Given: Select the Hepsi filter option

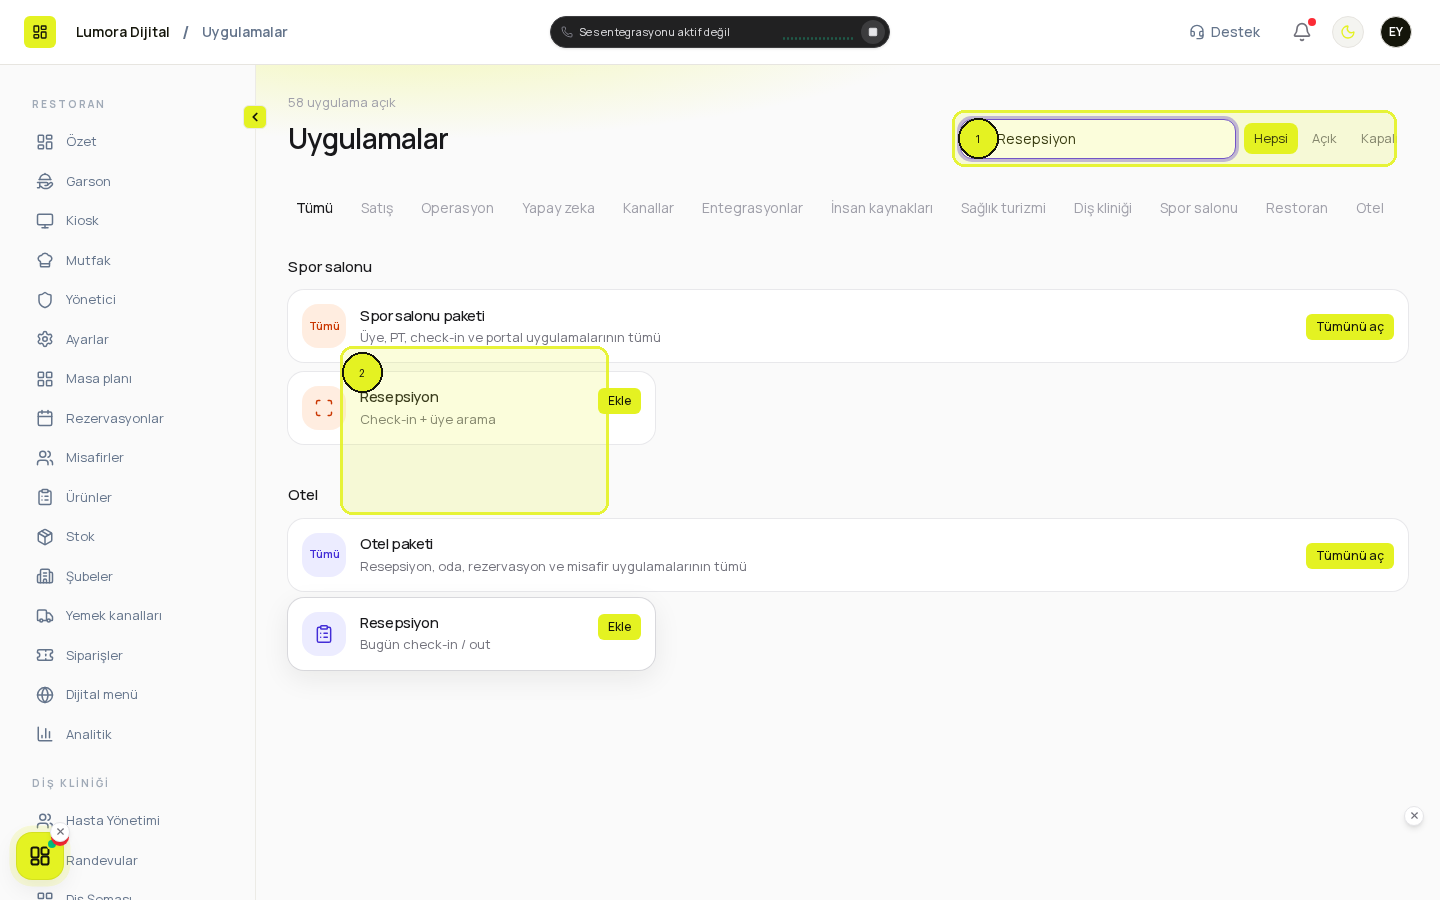Looking at the screenshot, I should click(1271, 139).
